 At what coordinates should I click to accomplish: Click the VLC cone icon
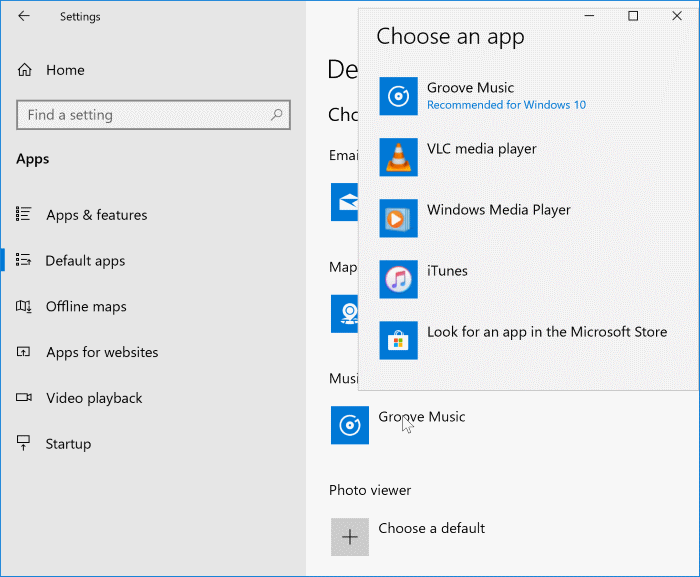(399, 157)
